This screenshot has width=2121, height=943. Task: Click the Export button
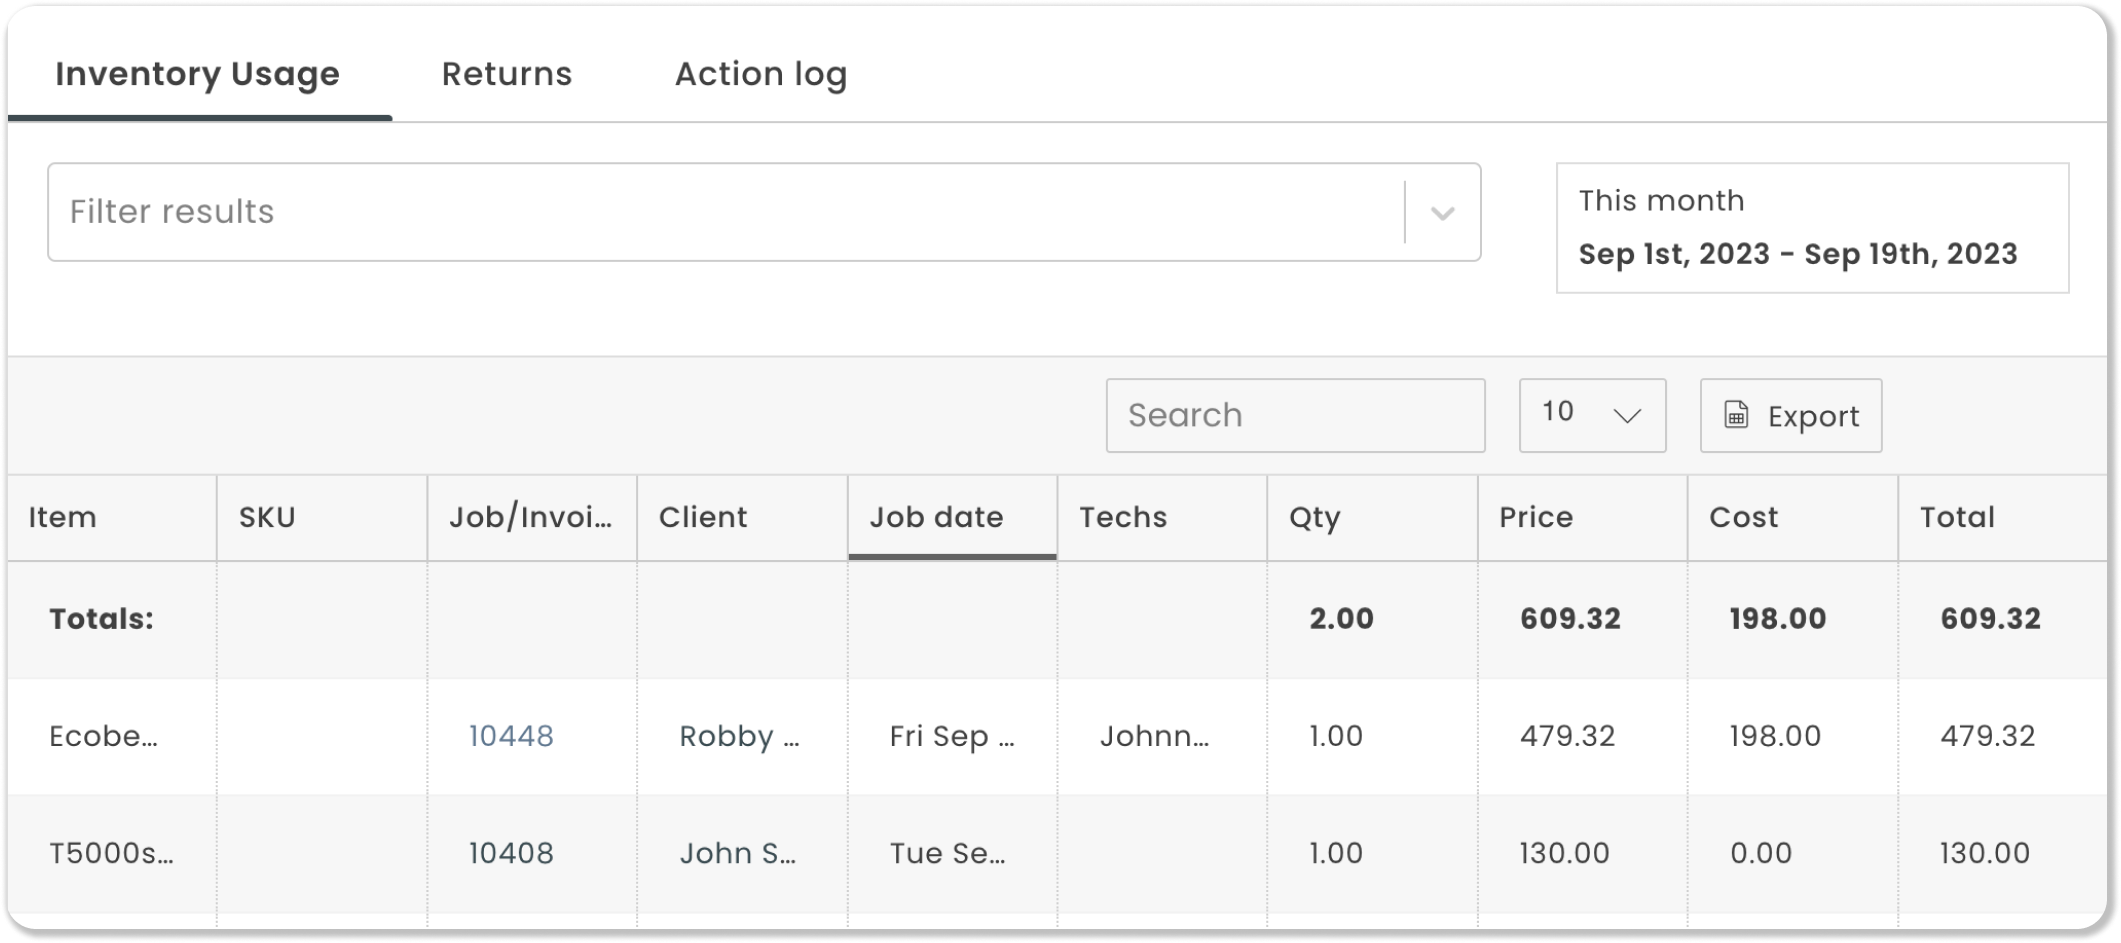[x=1790, y=415]
